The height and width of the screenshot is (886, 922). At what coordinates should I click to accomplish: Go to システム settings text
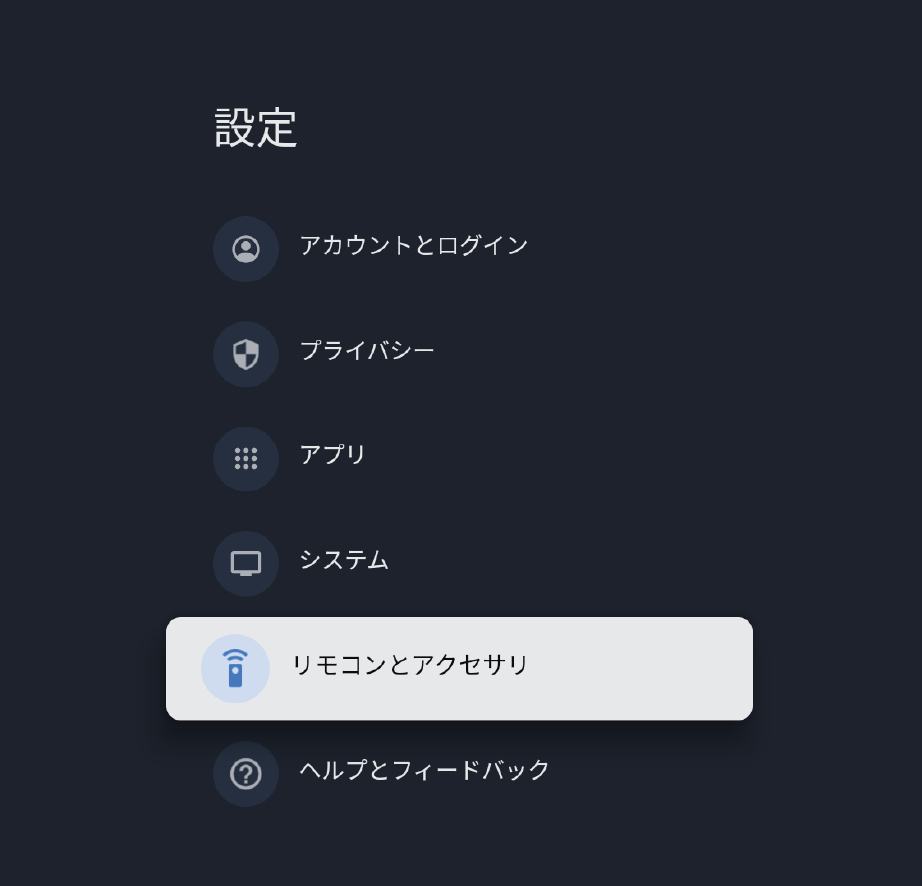click(344, 560)
